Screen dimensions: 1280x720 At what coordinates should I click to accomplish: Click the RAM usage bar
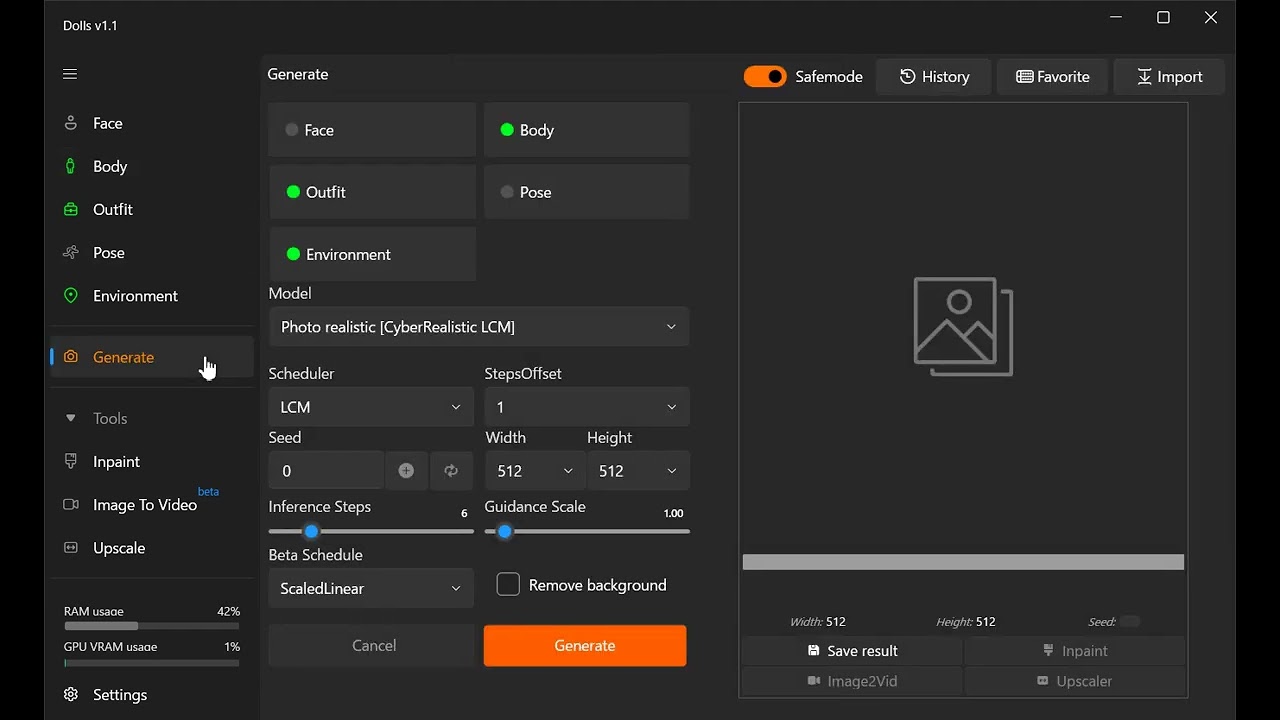point(152,626)
